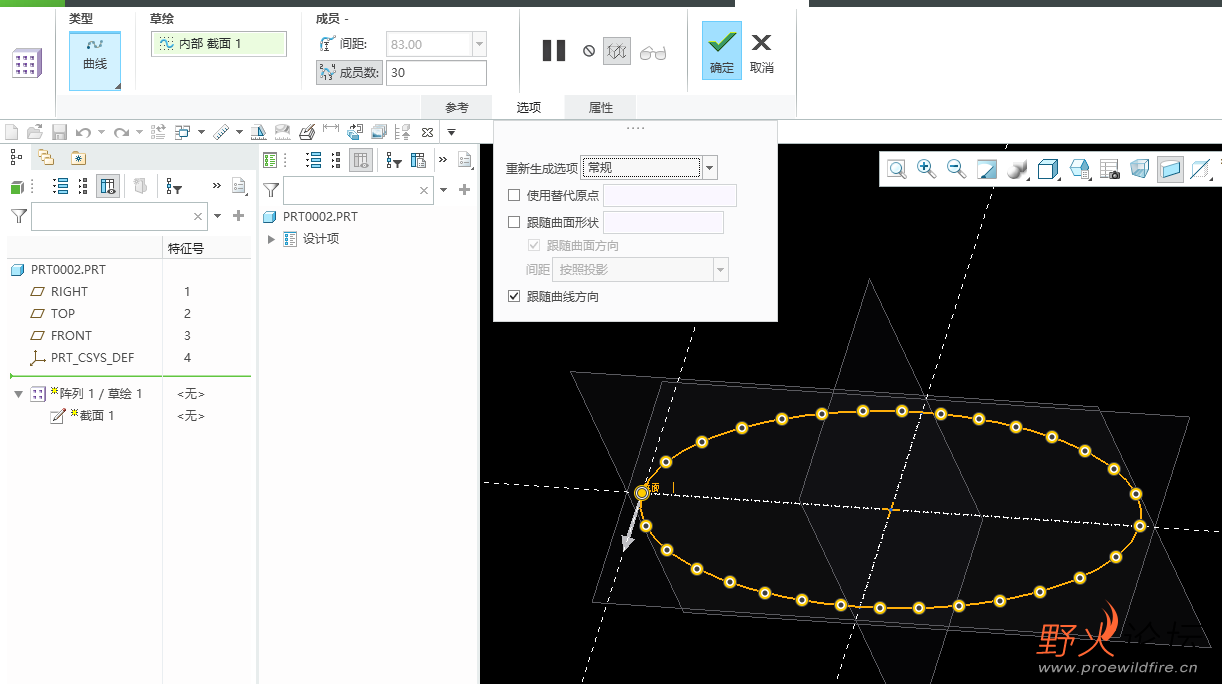Cancel the pattern with 取消
This screenshot has height=684, width=1222.
coord(762,51)
